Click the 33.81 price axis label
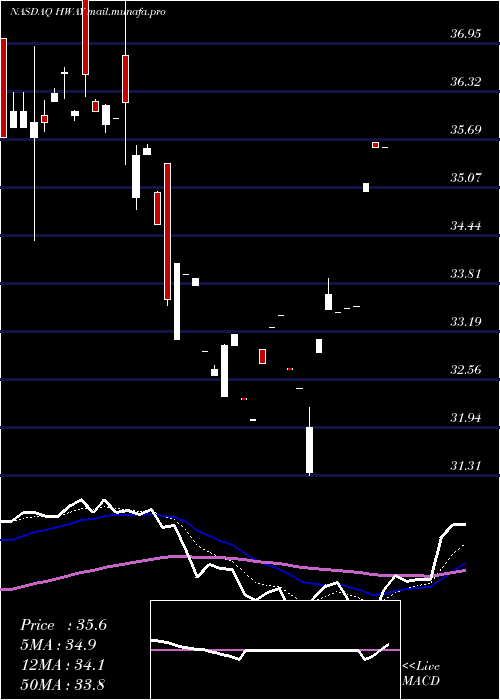 coord(466,274)
